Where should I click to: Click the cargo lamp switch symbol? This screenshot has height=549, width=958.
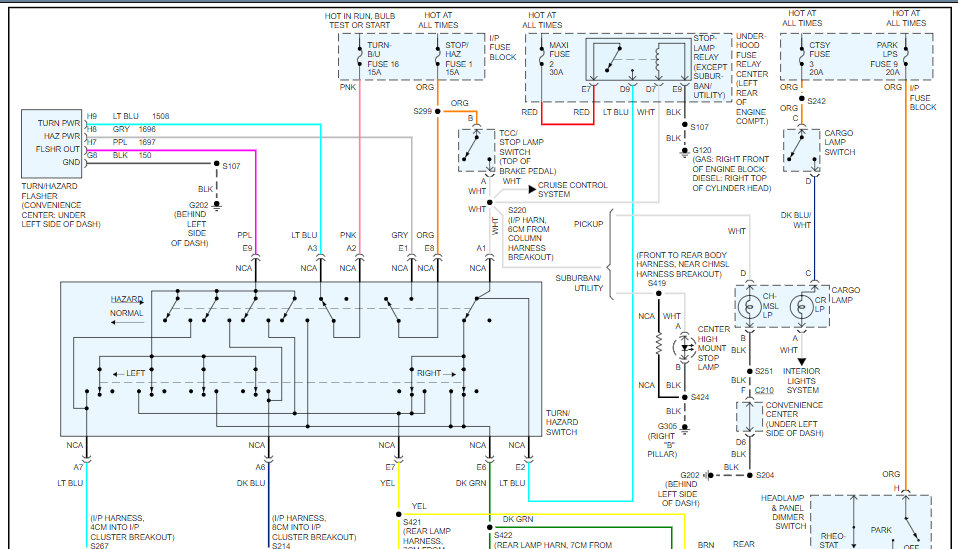click(802, 150)
